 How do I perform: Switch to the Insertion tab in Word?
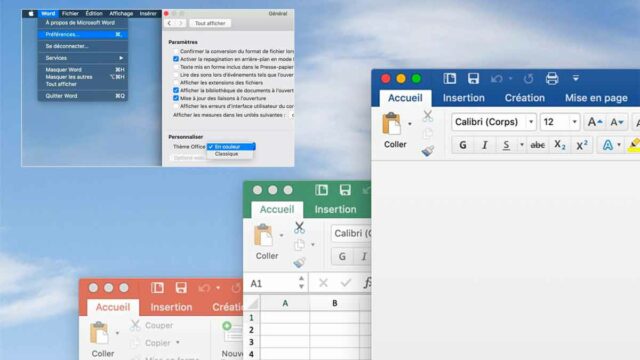tap(464, 98)
